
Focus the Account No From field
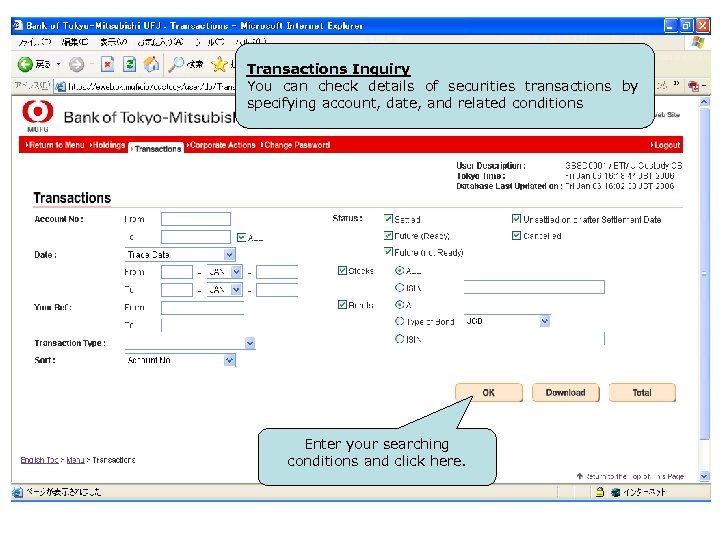click(196, 219)
